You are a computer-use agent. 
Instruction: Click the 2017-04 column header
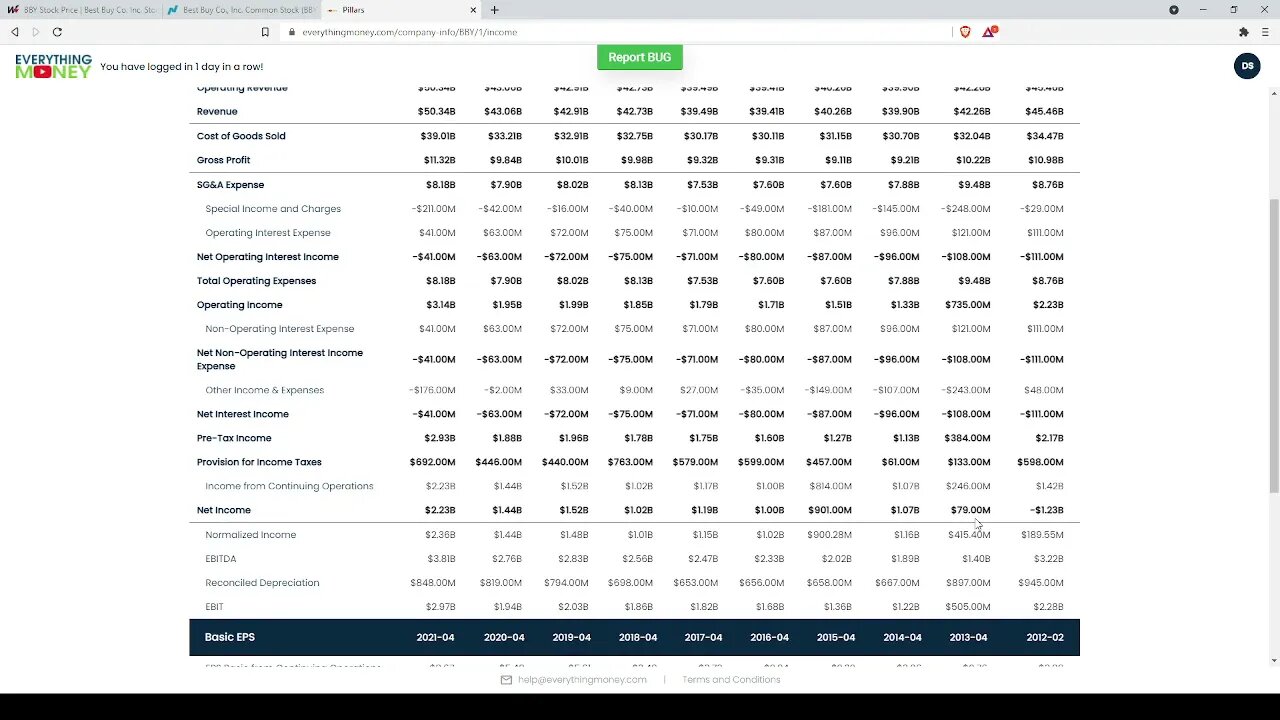click(703, 637)
